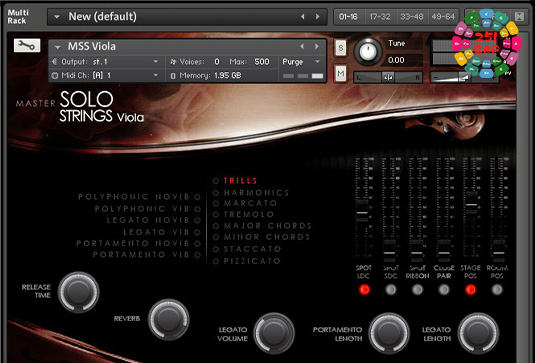Click the Legato Volume knob
The height and width of the screenshot is (363, 535).
(274, 333)
